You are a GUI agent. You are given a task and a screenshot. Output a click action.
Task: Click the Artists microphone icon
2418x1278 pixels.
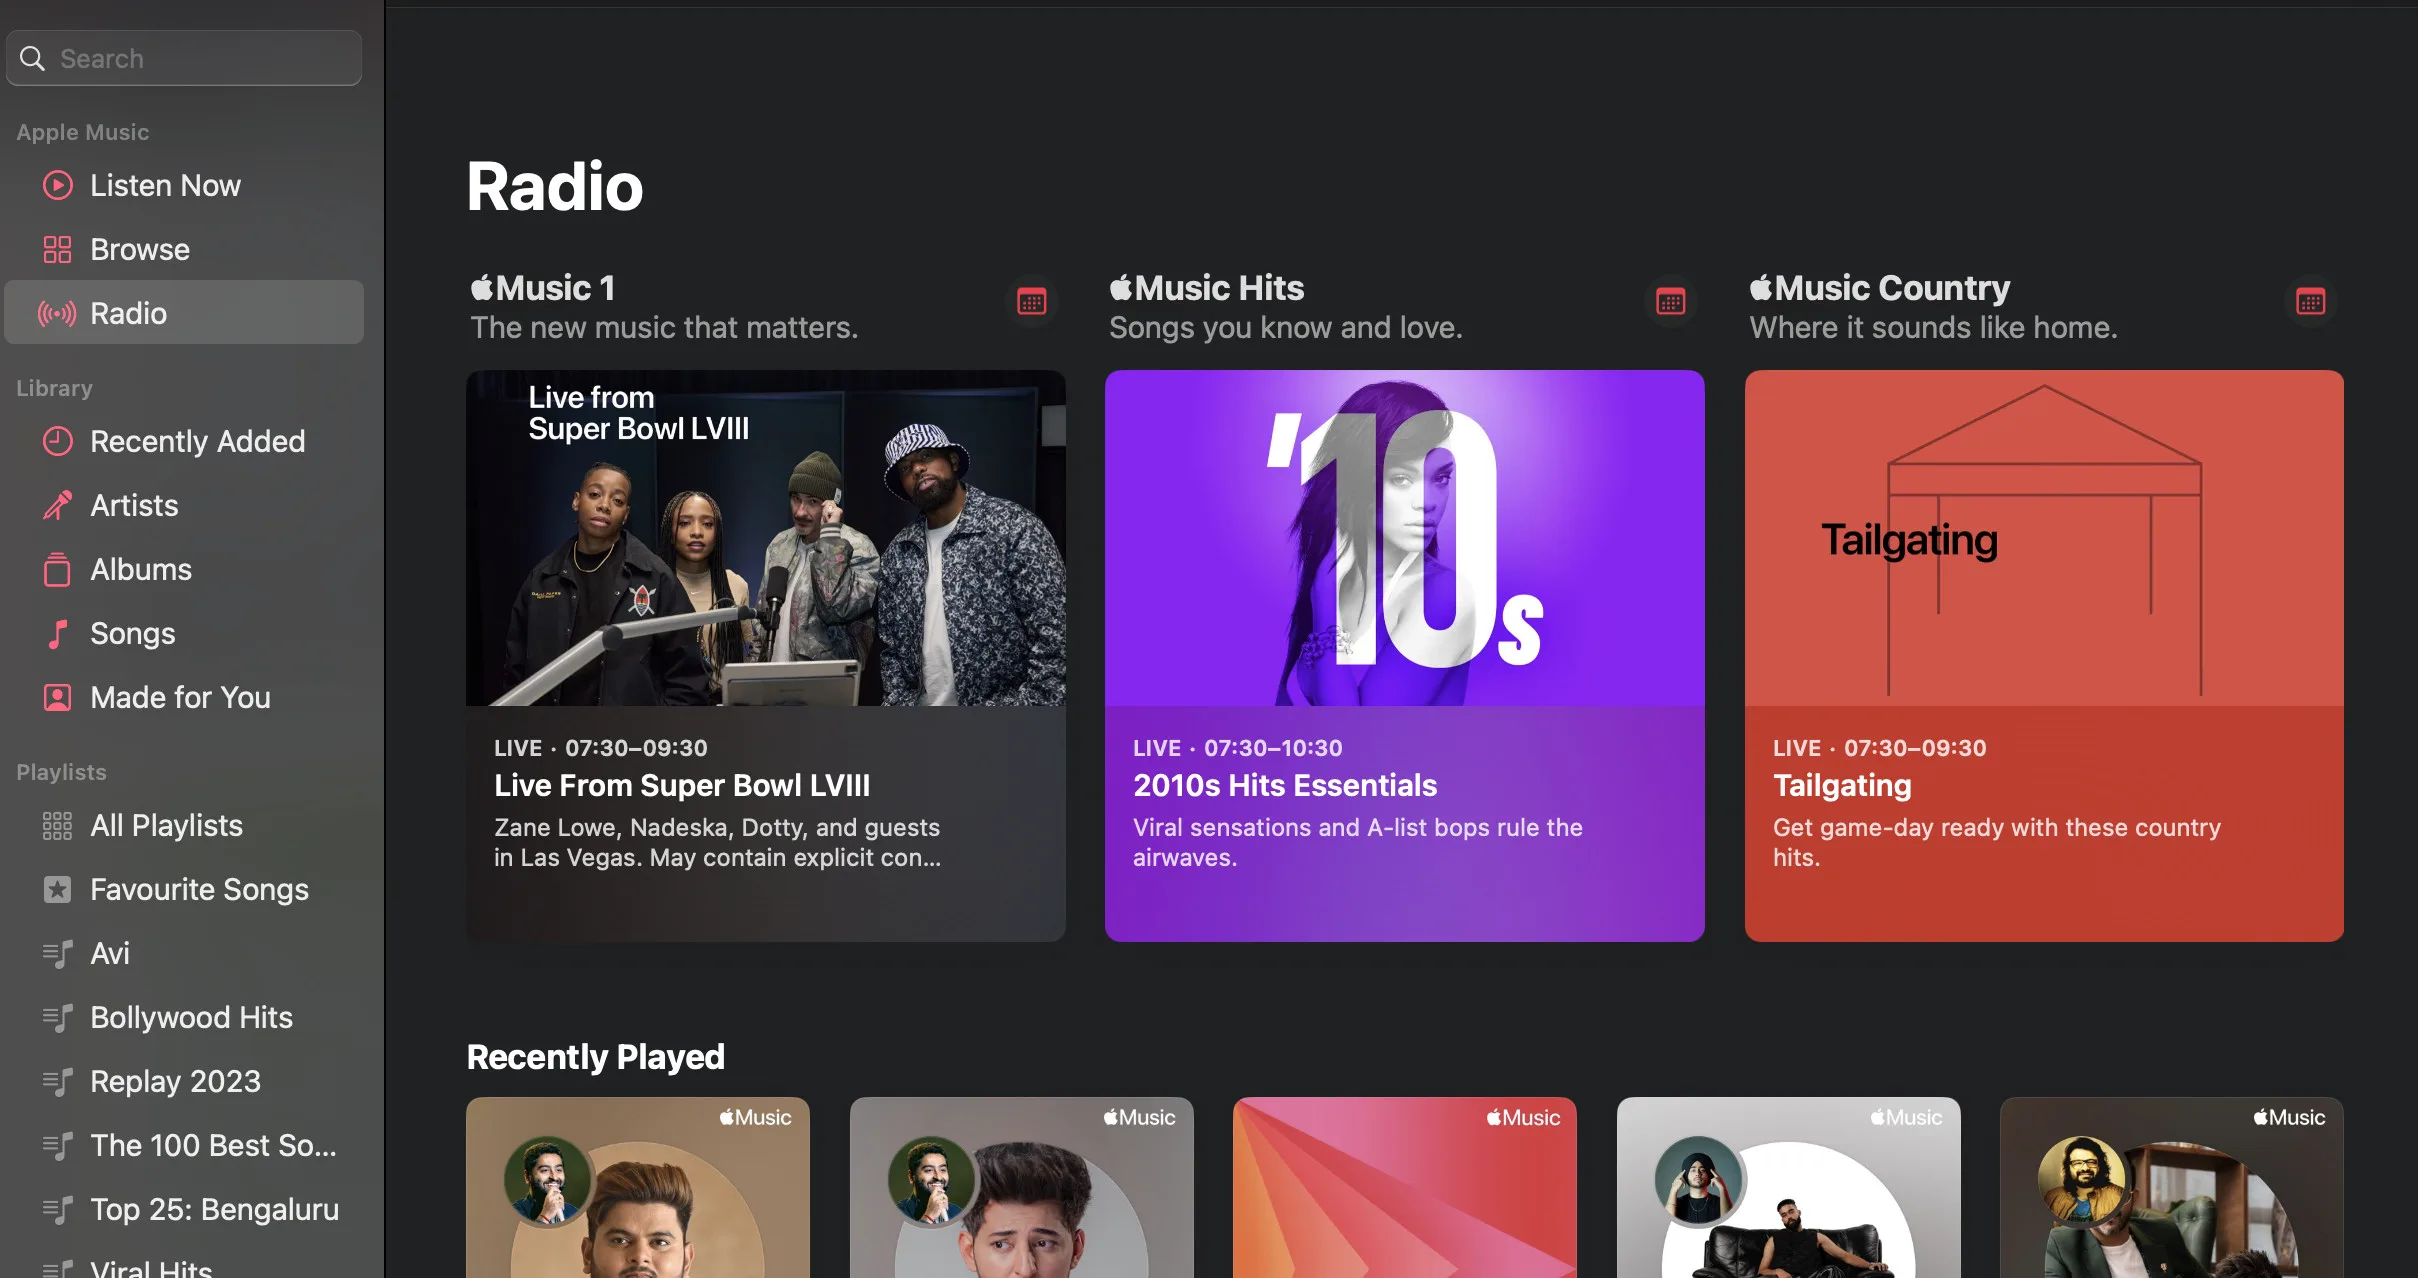58,505
